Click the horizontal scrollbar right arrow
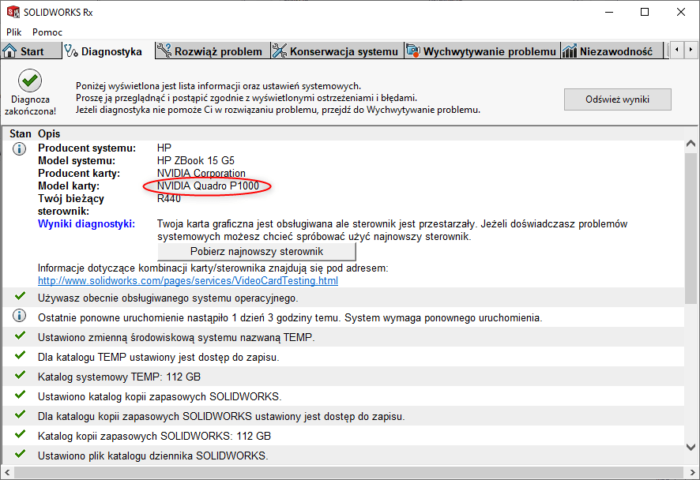 tap(692, 472)
